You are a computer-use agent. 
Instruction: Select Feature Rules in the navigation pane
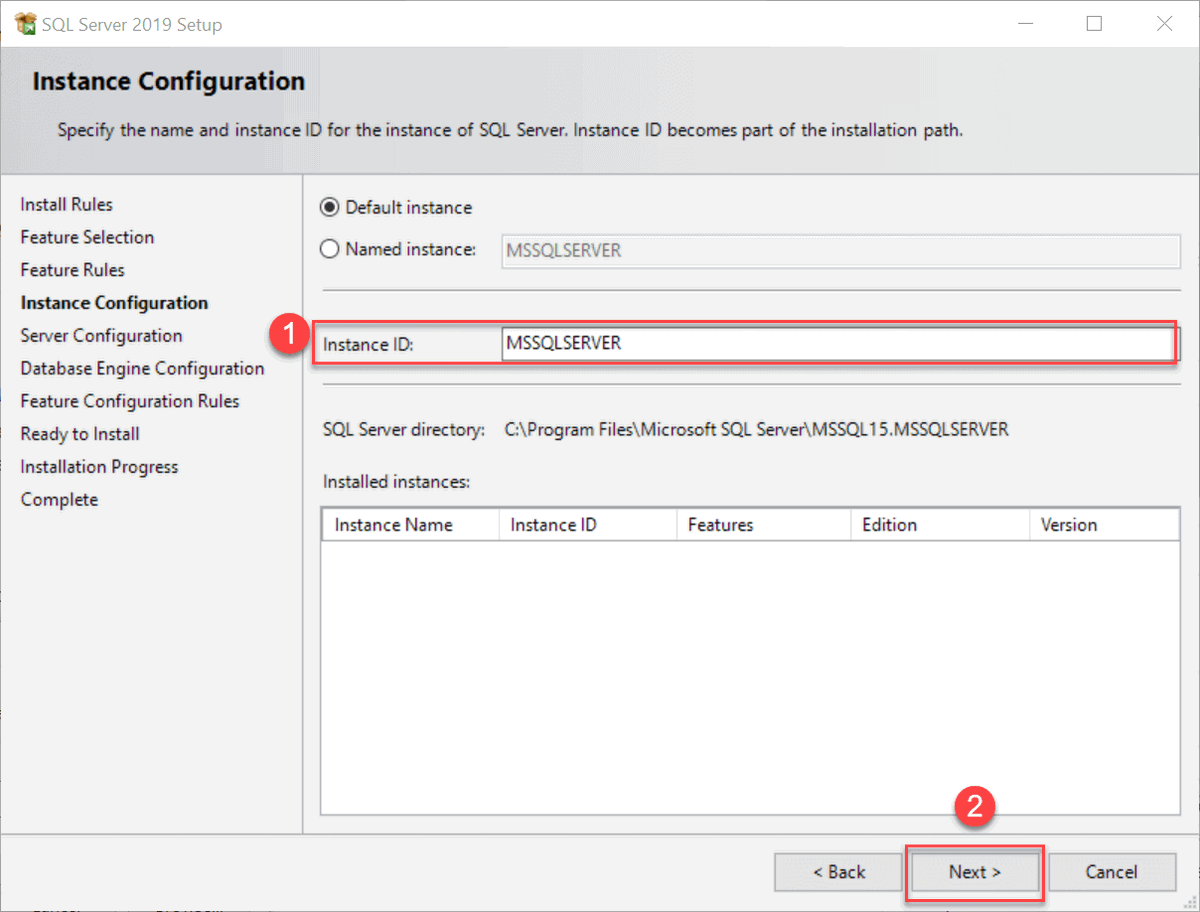pos(72,269)
